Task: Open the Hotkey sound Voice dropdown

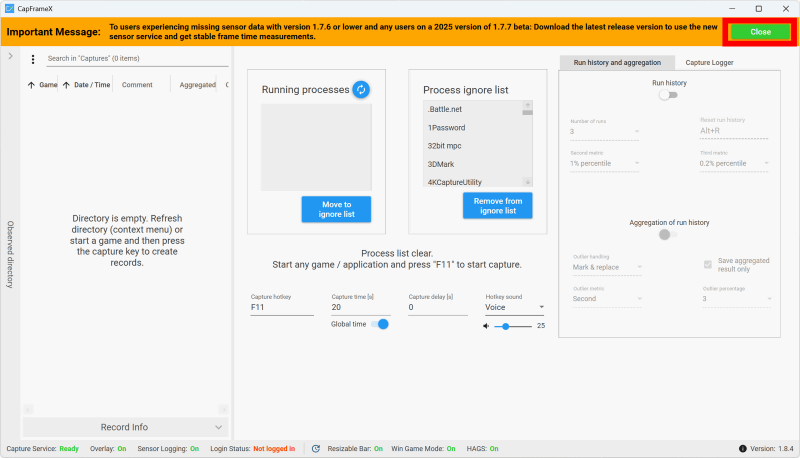Action: 514,308
